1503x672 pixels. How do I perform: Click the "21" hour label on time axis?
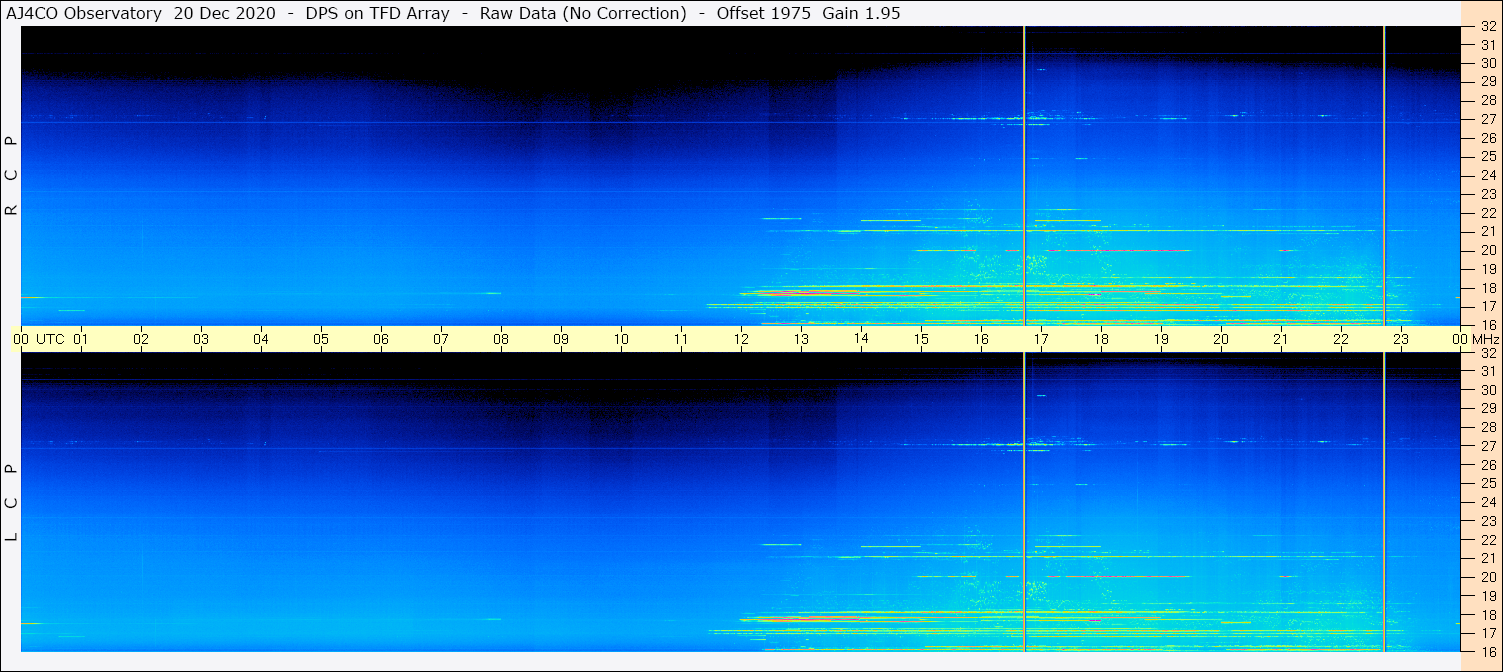click(1281, 339)
